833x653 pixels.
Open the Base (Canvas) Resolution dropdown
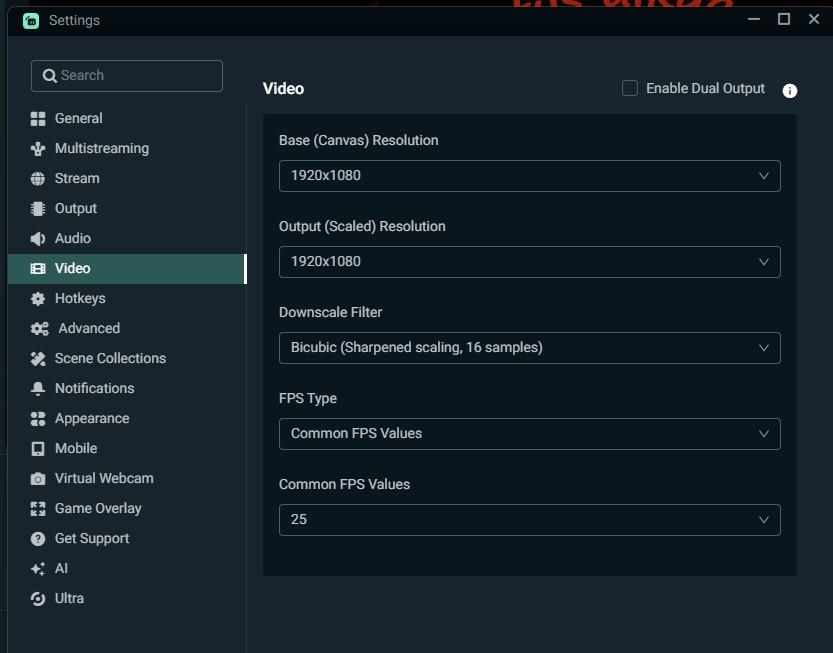[x=529, y=175]
